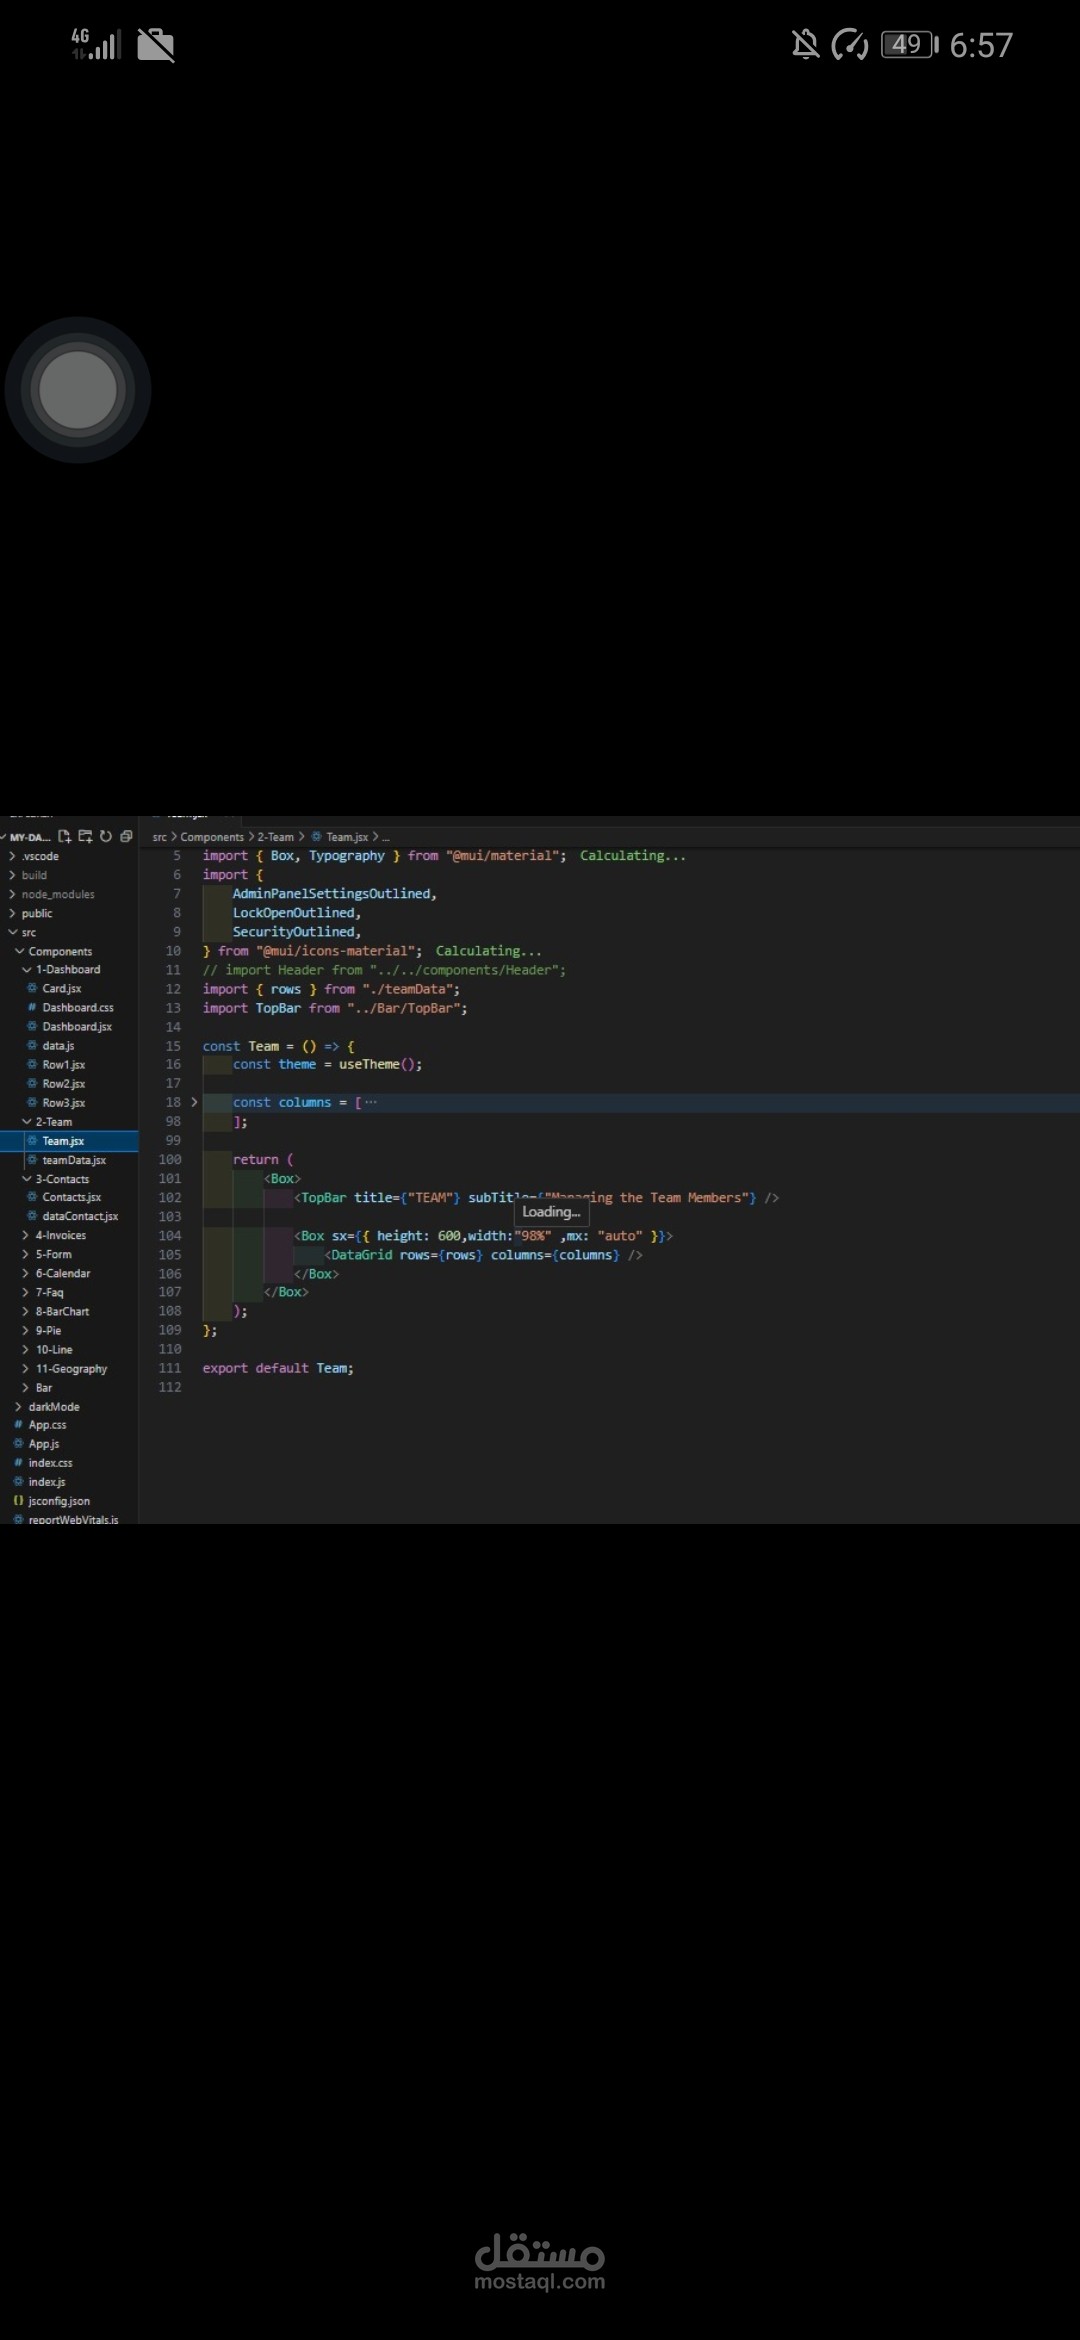The width and height of the screenshot is (1080, 2340).
Task: Click the New File icon in explorer header
Action: point(65,836)
